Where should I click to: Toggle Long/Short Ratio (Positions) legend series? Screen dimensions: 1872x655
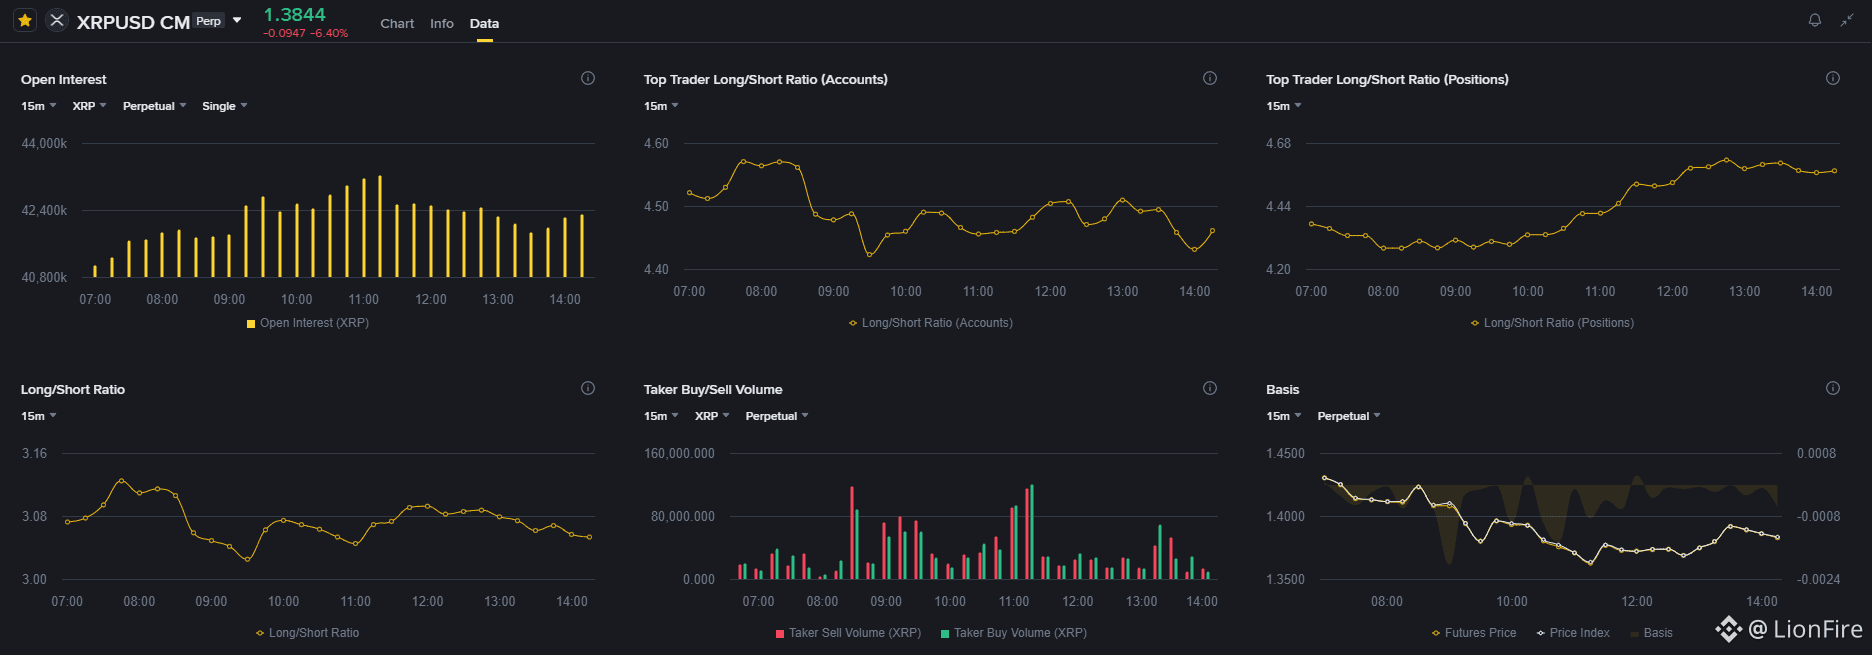[1552, 323]
